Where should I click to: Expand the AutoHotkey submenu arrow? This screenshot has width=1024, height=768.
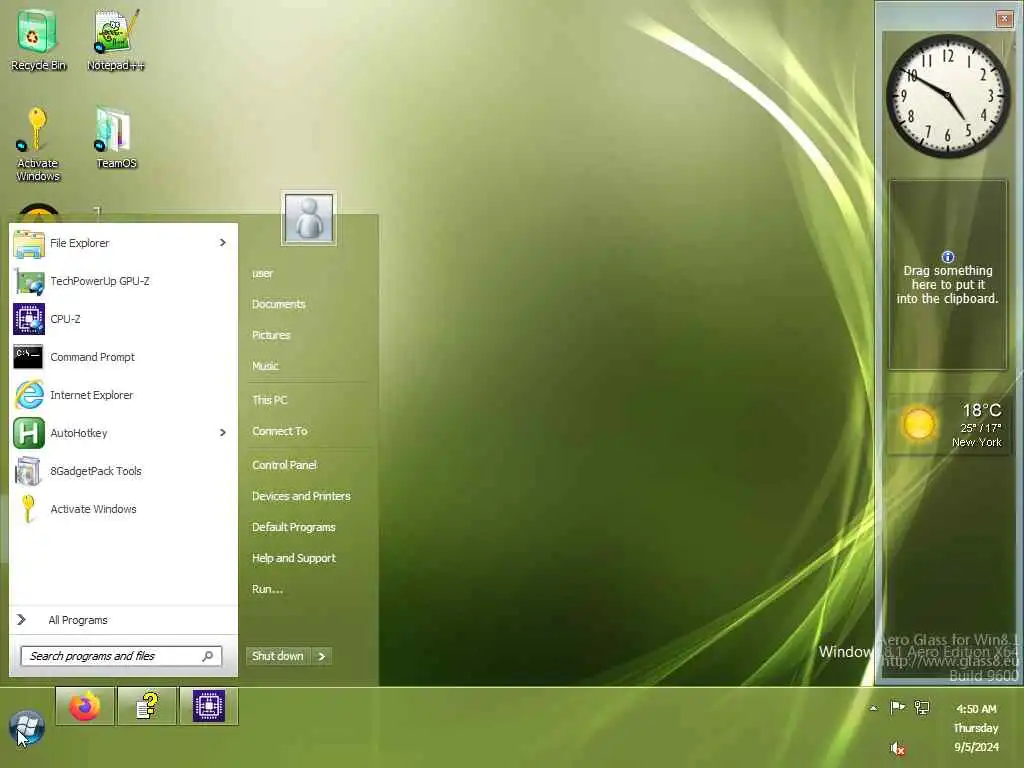coord(223,433)
